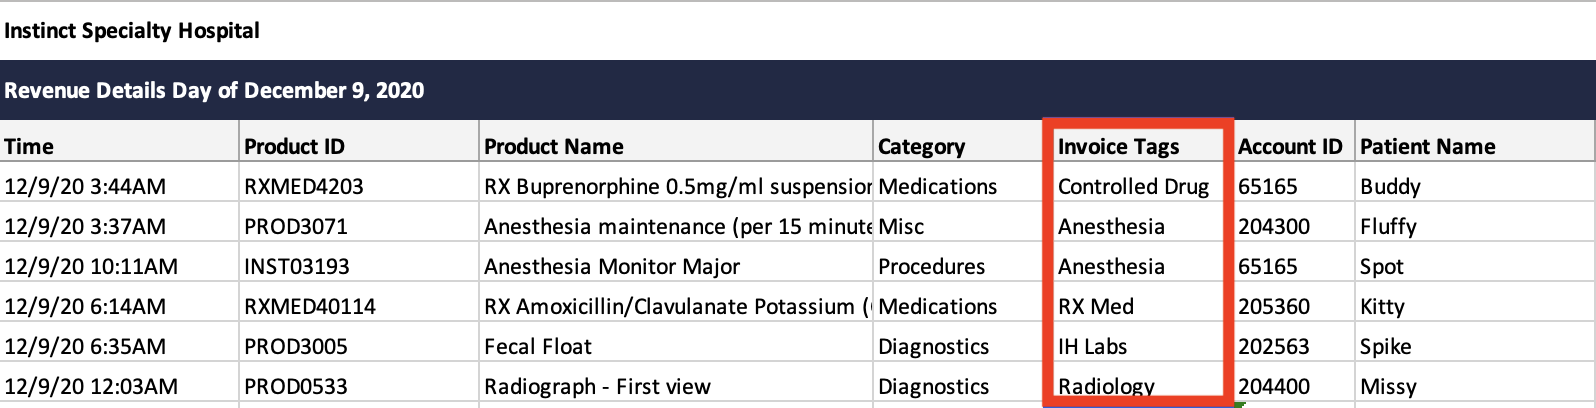Click the Time column header cell
Screen dimensions: 1596x408
point(120,146)
